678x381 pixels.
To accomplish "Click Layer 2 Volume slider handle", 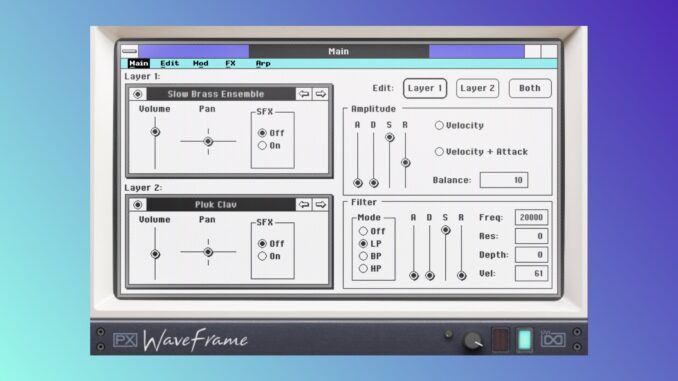I will point(155,254).
